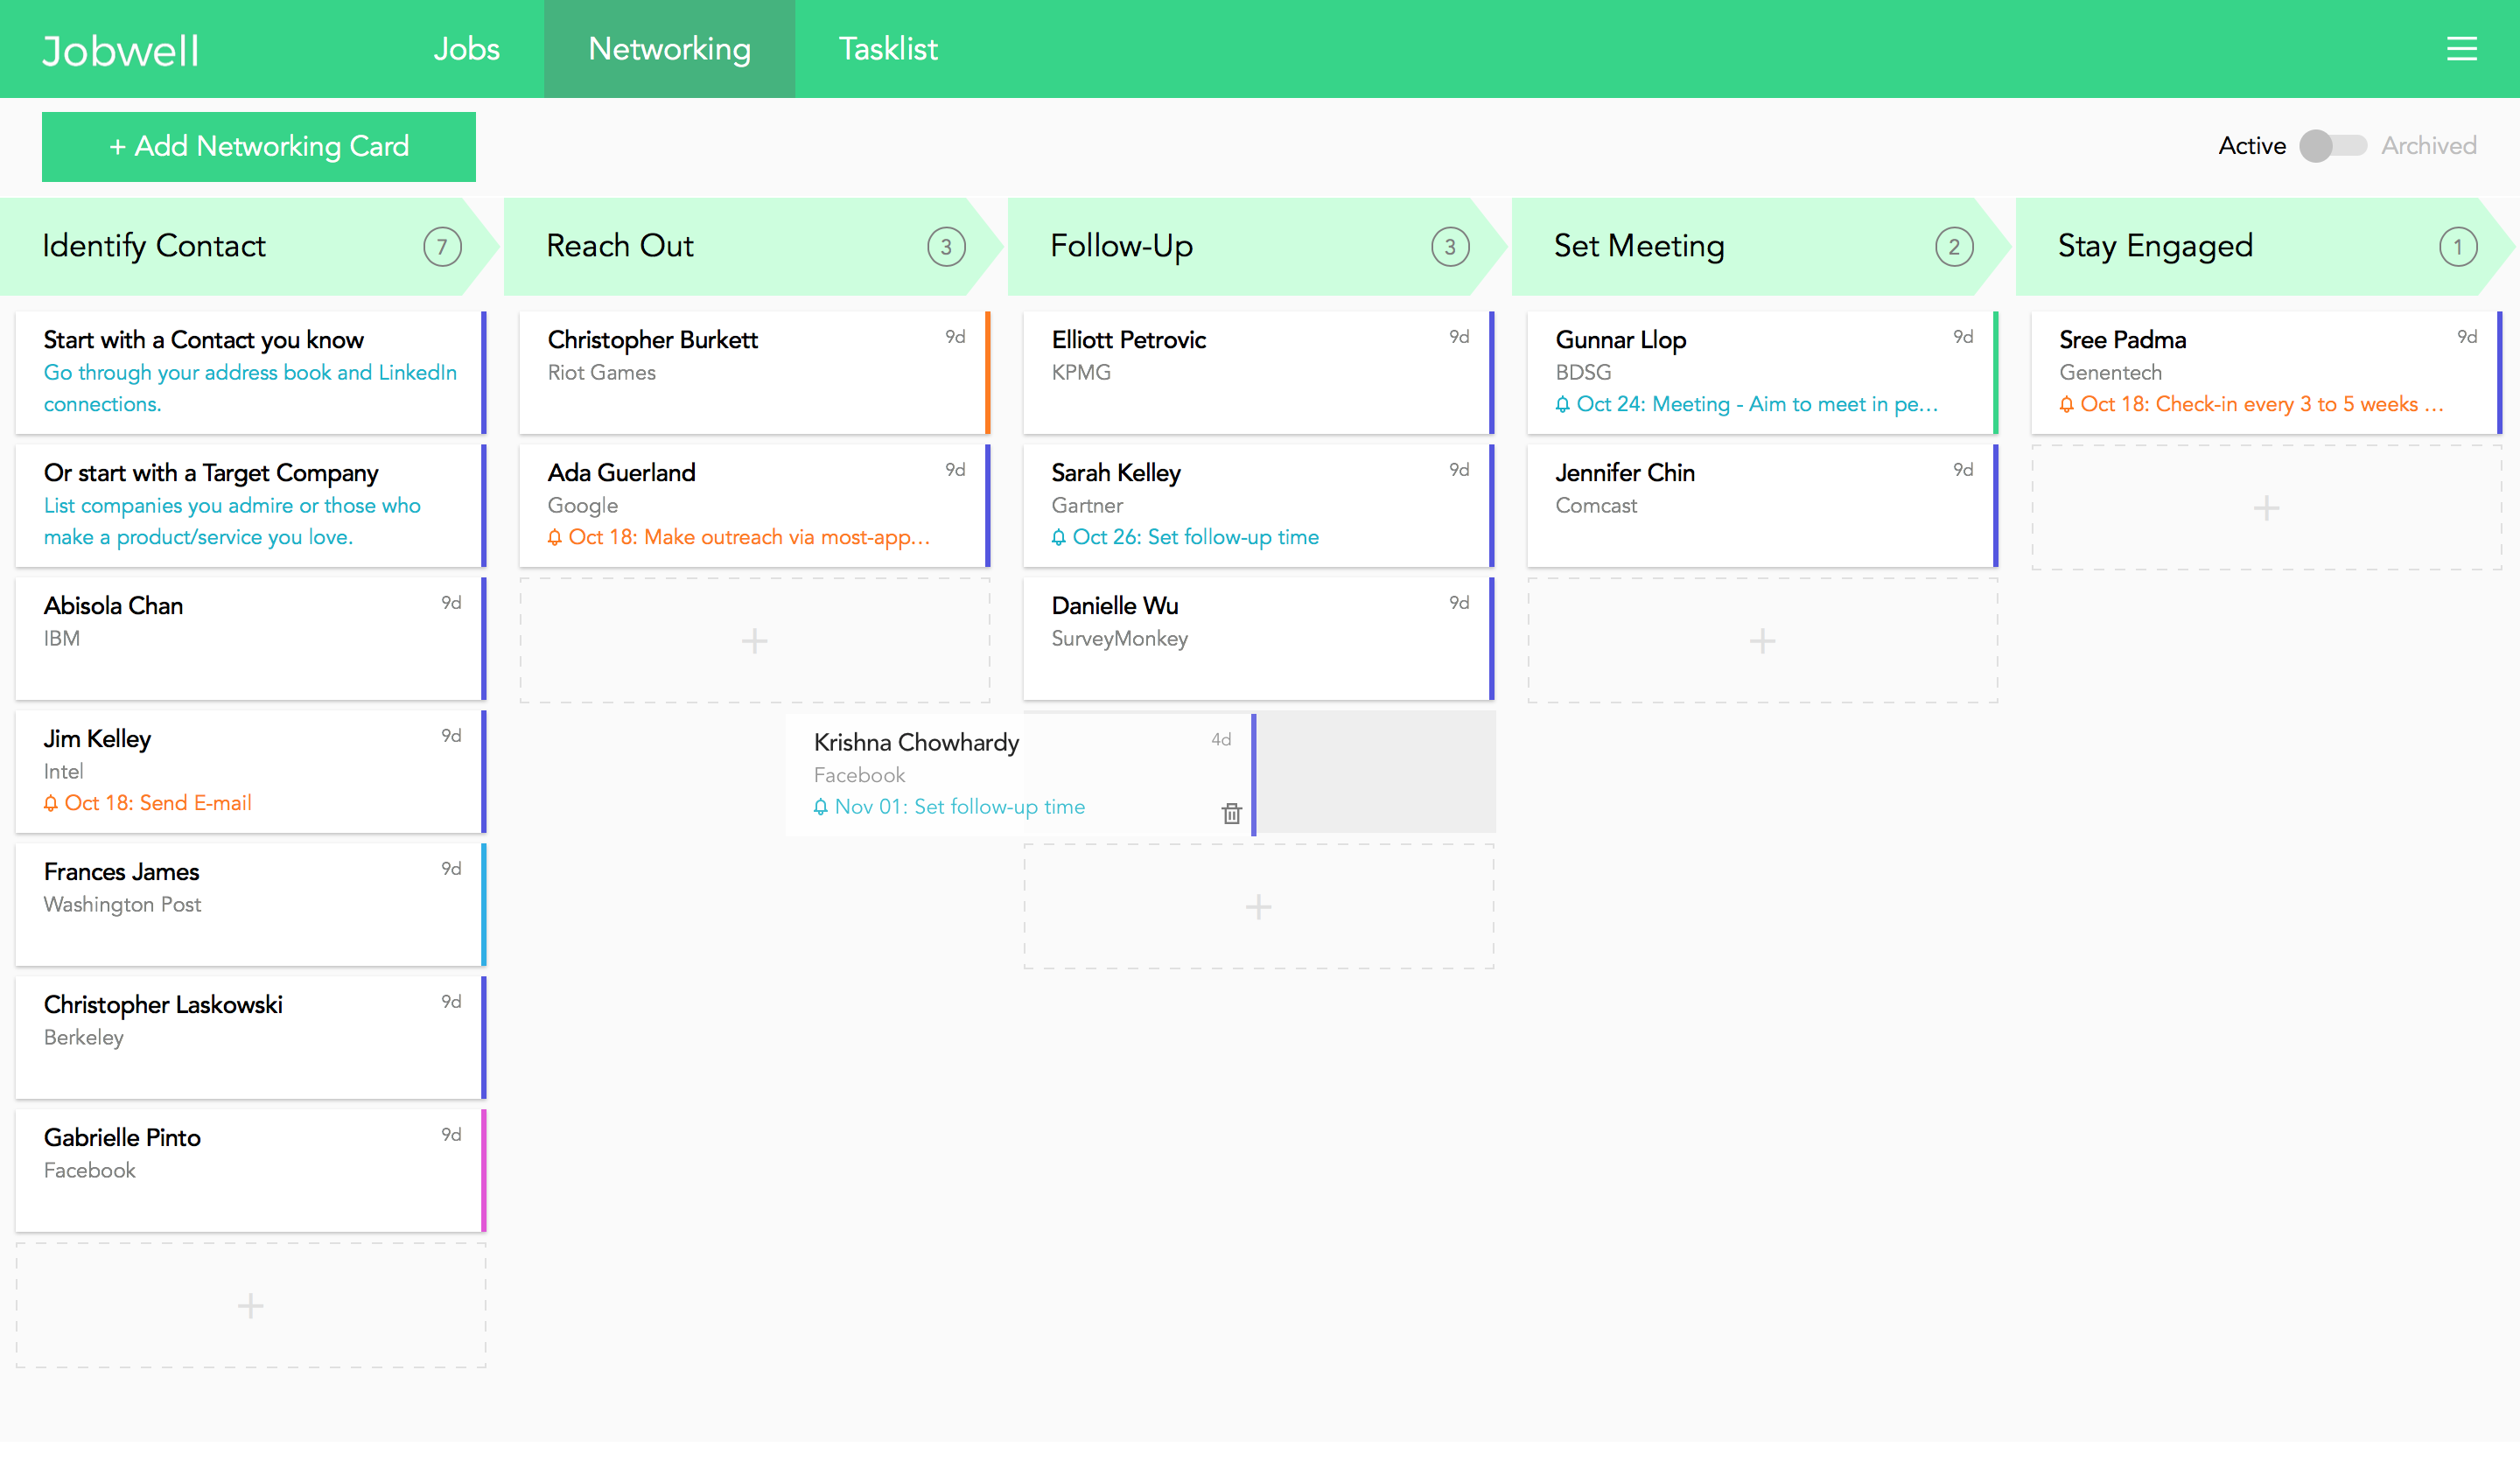The width and height of the screenshot is (2520, 1468).
Task: Open Christopher Burkett card
Action: (x=754, y=372)
